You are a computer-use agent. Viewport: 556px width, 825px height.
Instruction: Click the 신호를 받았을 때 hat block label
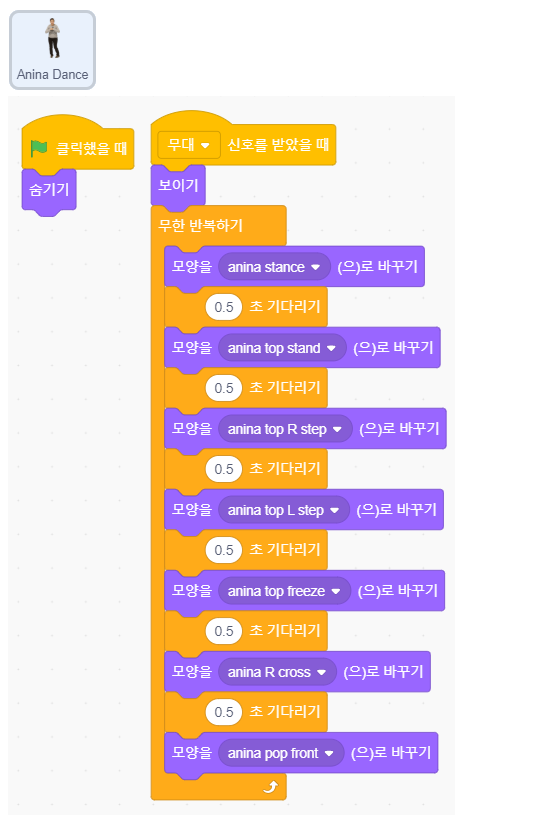click(278, 144)
